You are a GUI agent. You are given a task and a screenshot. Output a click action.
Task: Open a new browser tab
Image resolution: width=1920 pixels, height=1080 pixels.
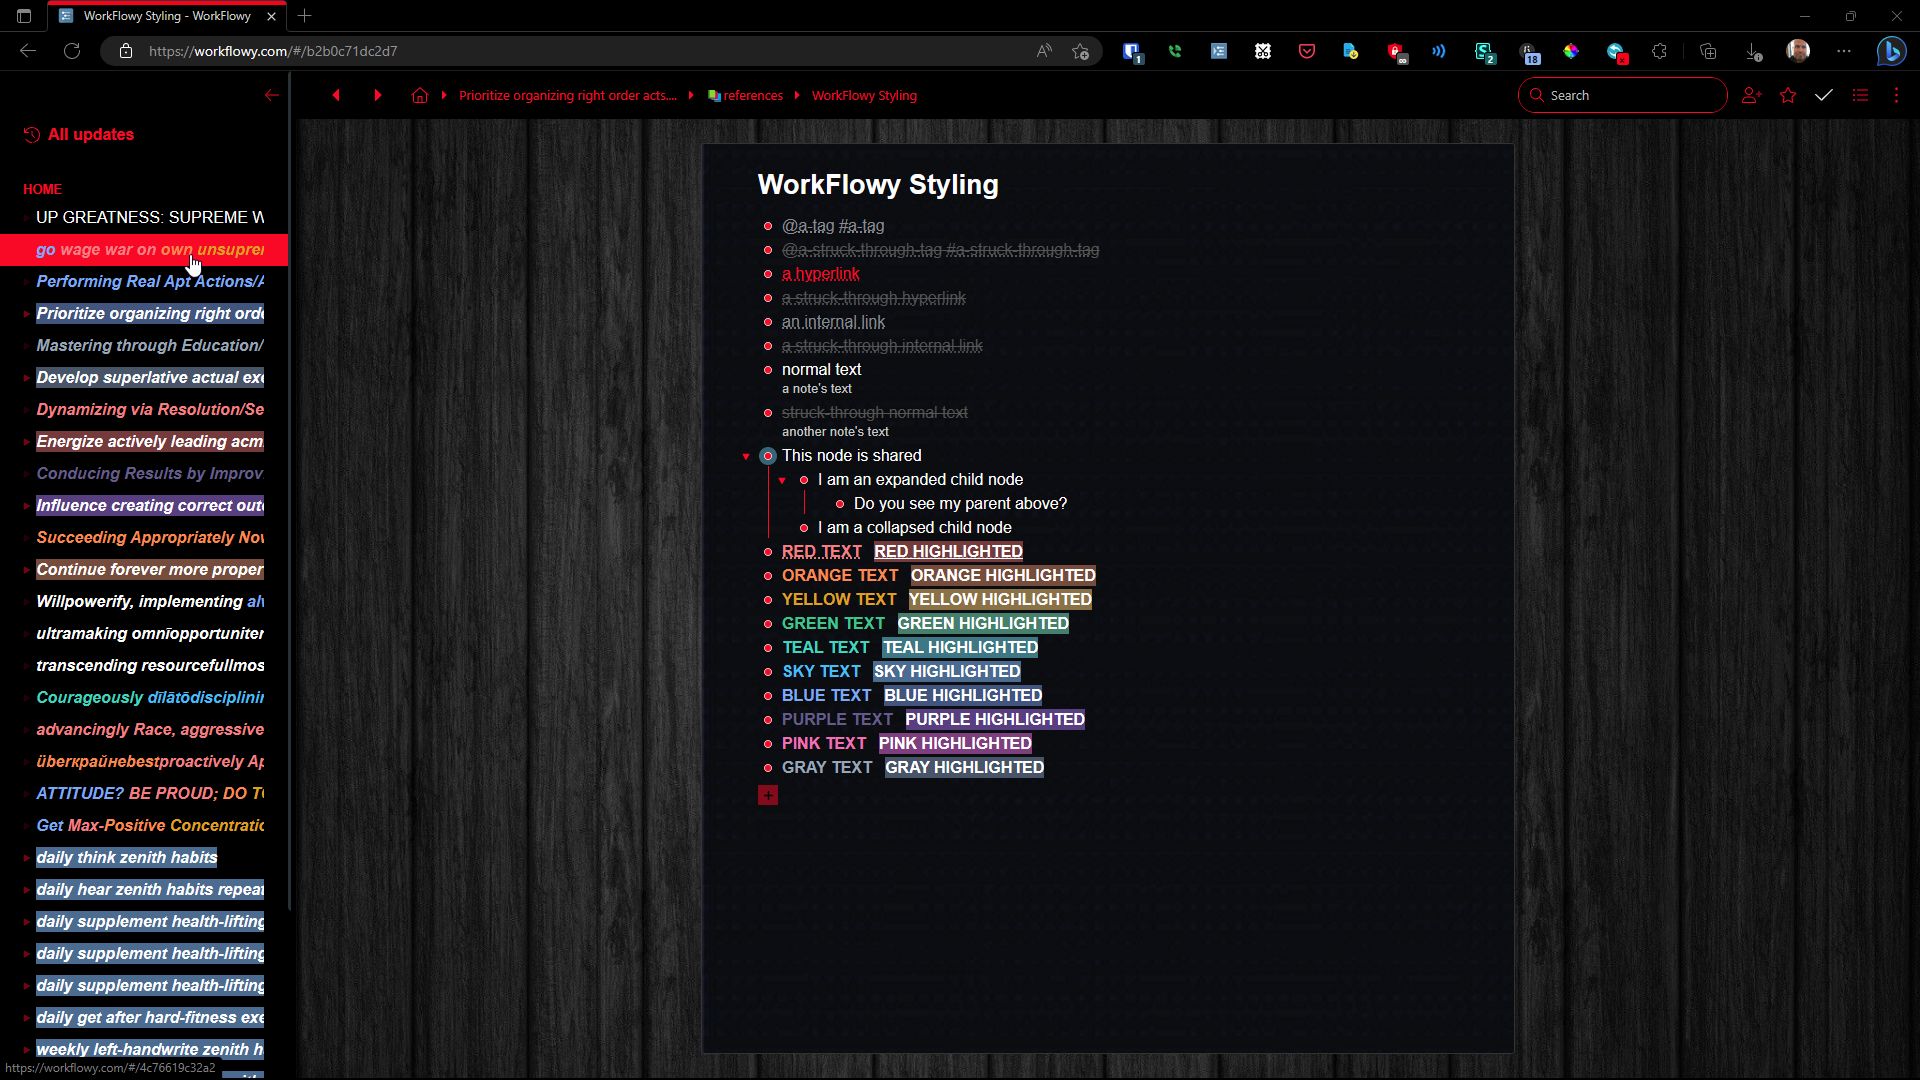(305, 16)
